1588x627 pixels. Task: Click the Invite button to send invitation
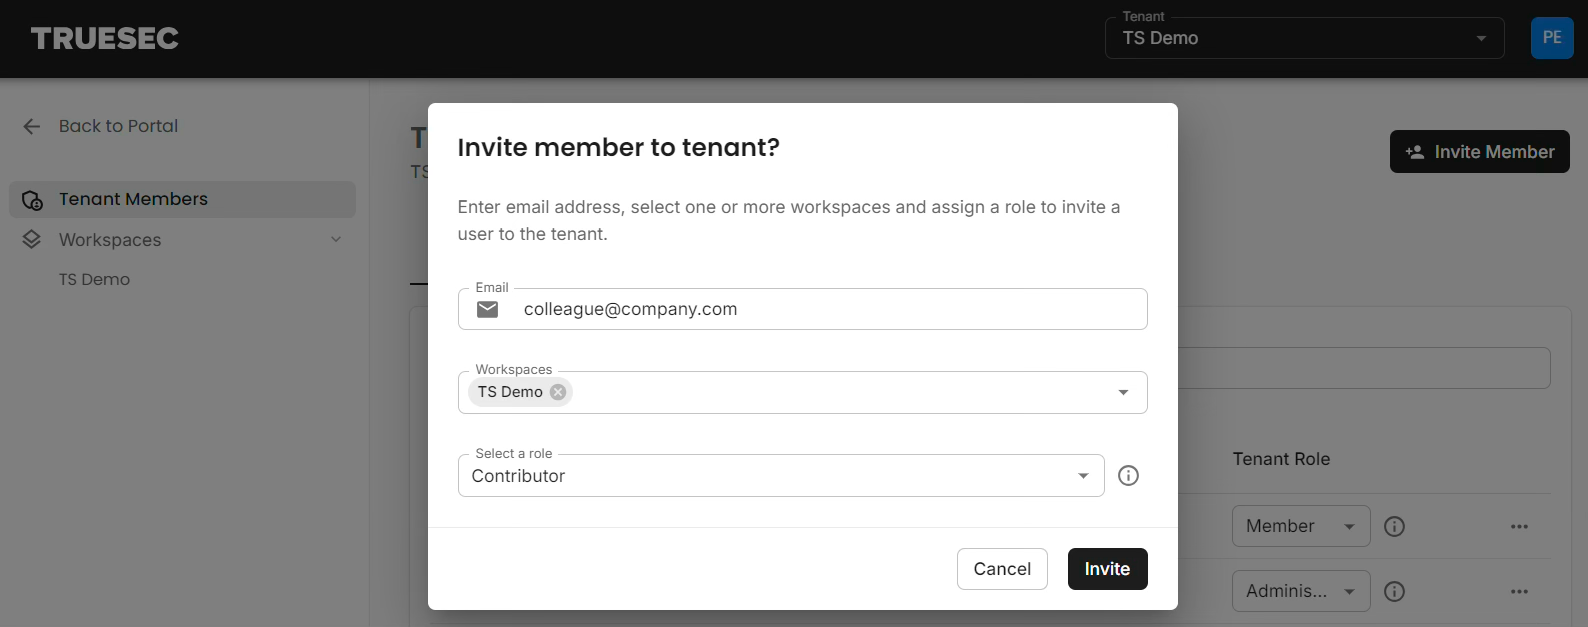click(1107, 568)
